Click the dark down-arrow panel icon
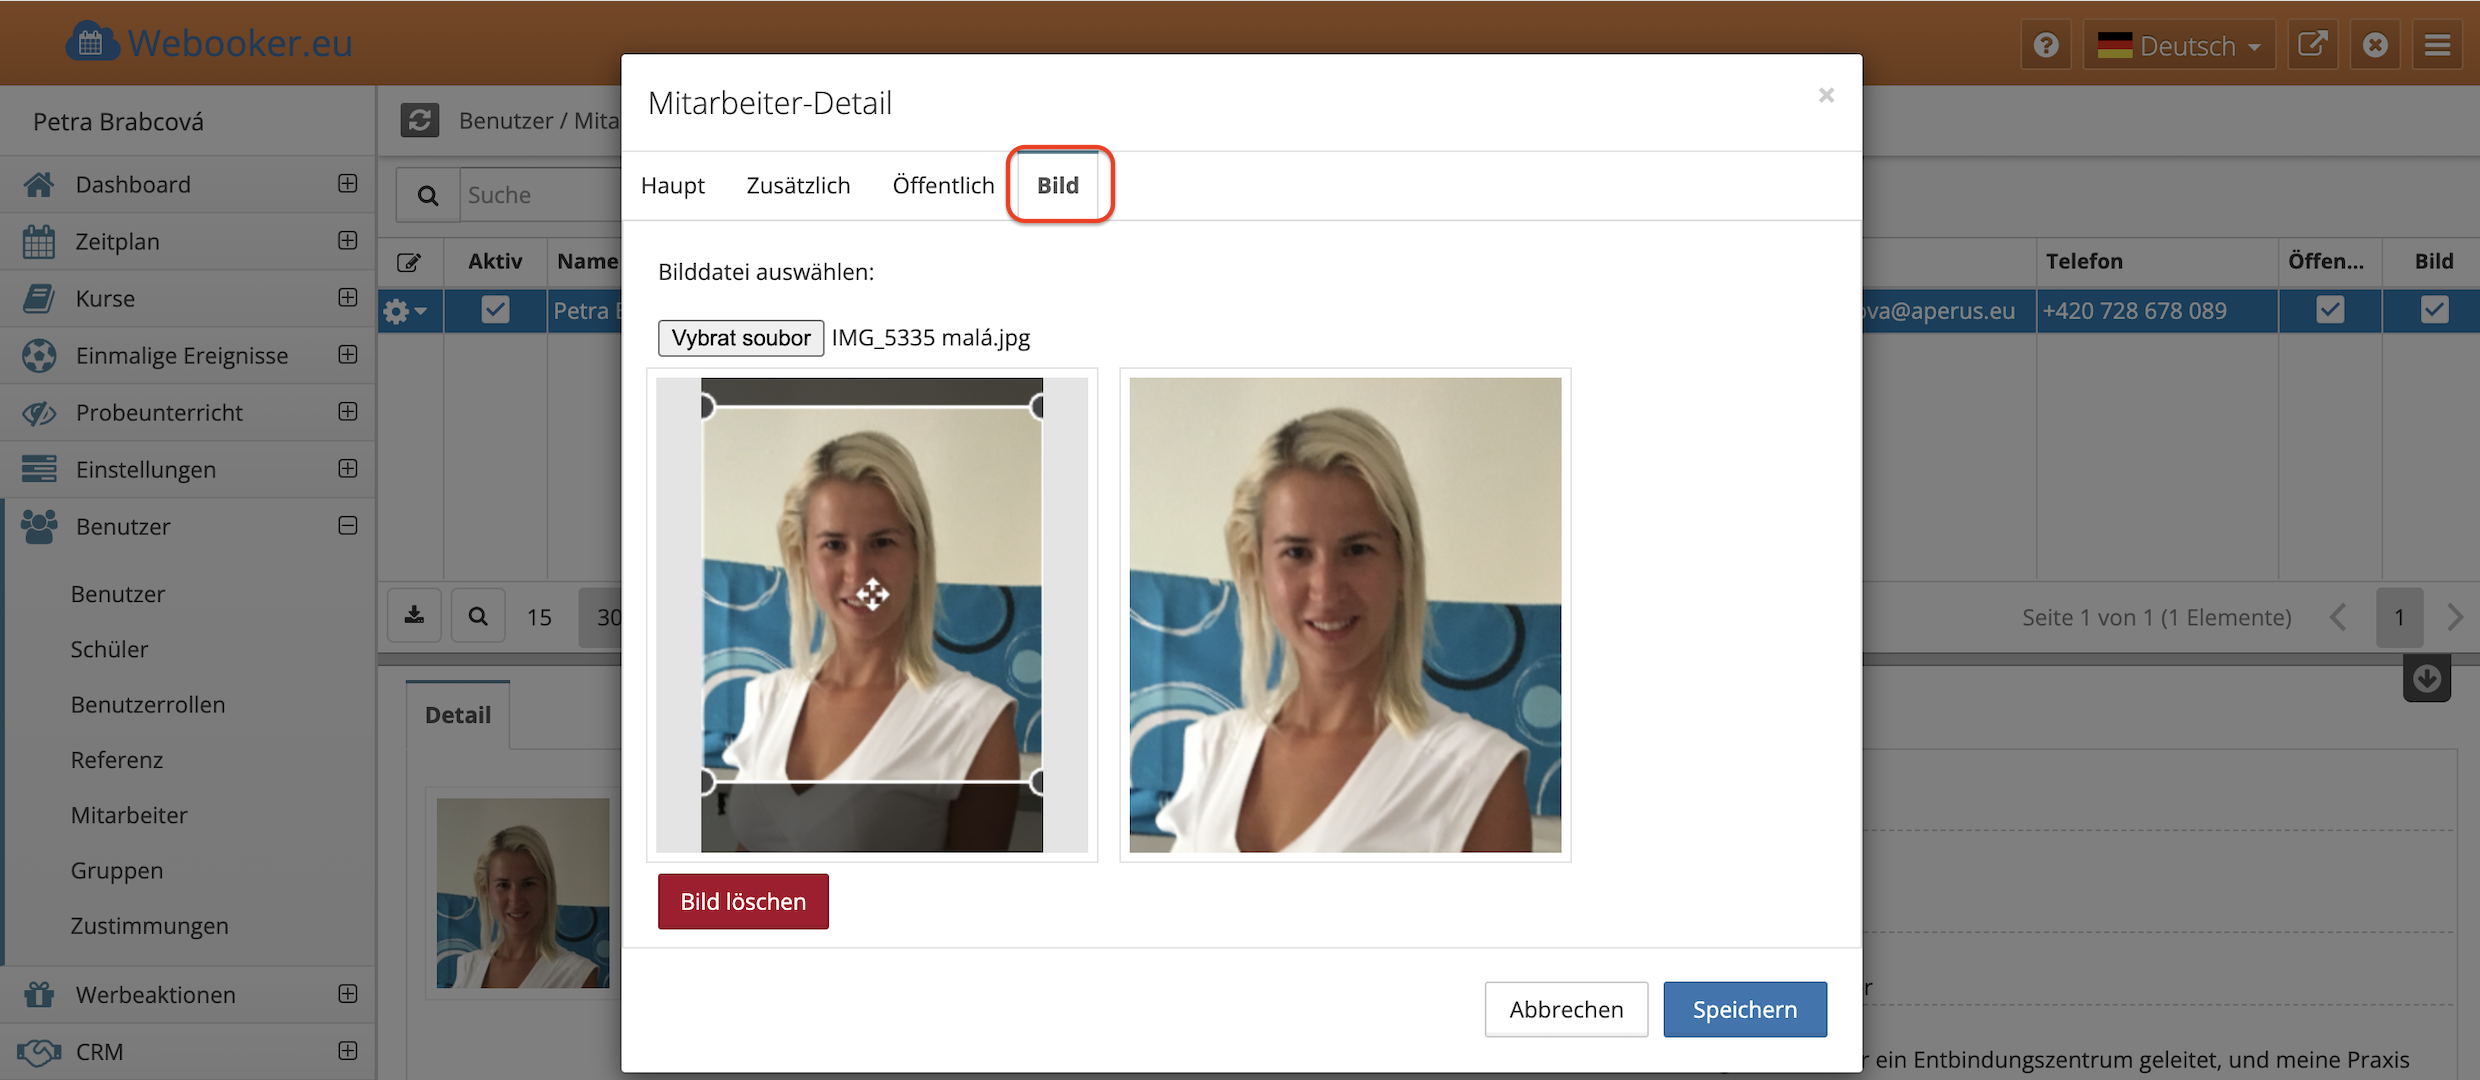Viewport: 2480px width, 1080px height. [x=2426, y=679]
